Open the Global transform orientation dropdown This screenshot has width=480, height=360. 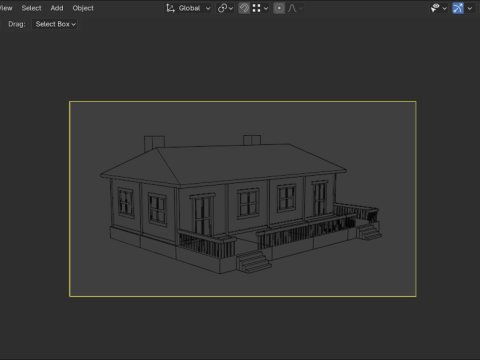click(188, 8)
